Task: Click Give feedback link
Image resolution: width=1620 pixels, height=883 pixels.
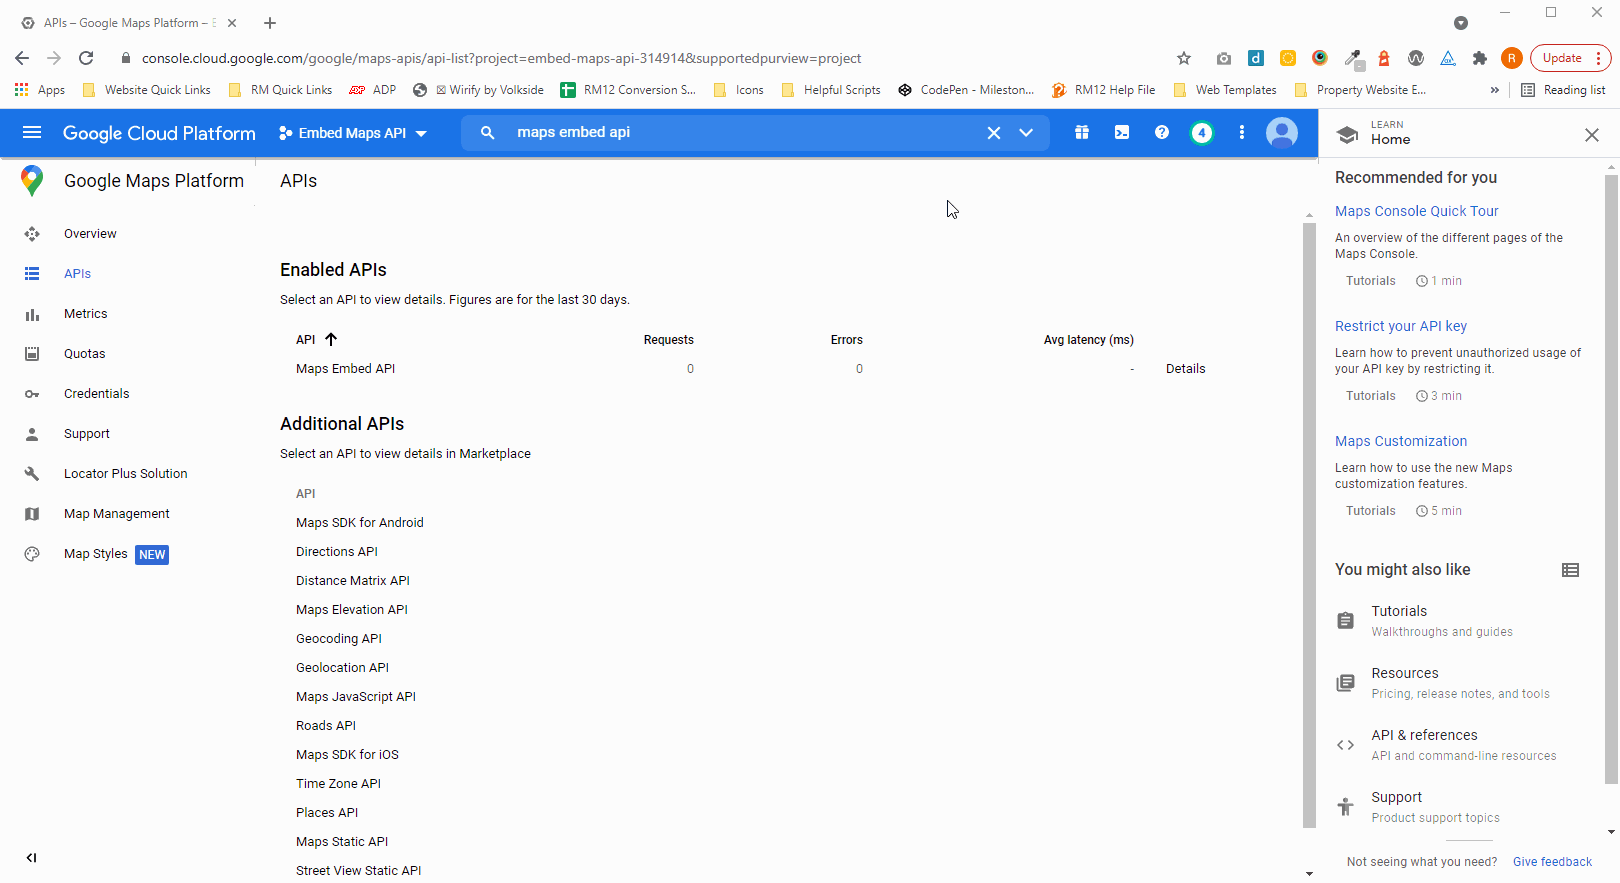Action: click(x=1552, y=862)
